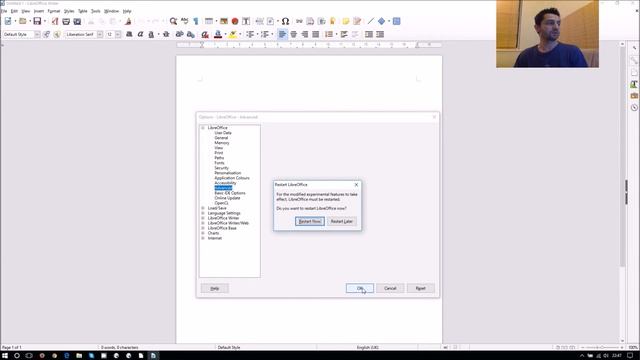Click the Align Right icon
Image resolution: width=640 pixels, height=360 pixels.
[x=304, y=34]
